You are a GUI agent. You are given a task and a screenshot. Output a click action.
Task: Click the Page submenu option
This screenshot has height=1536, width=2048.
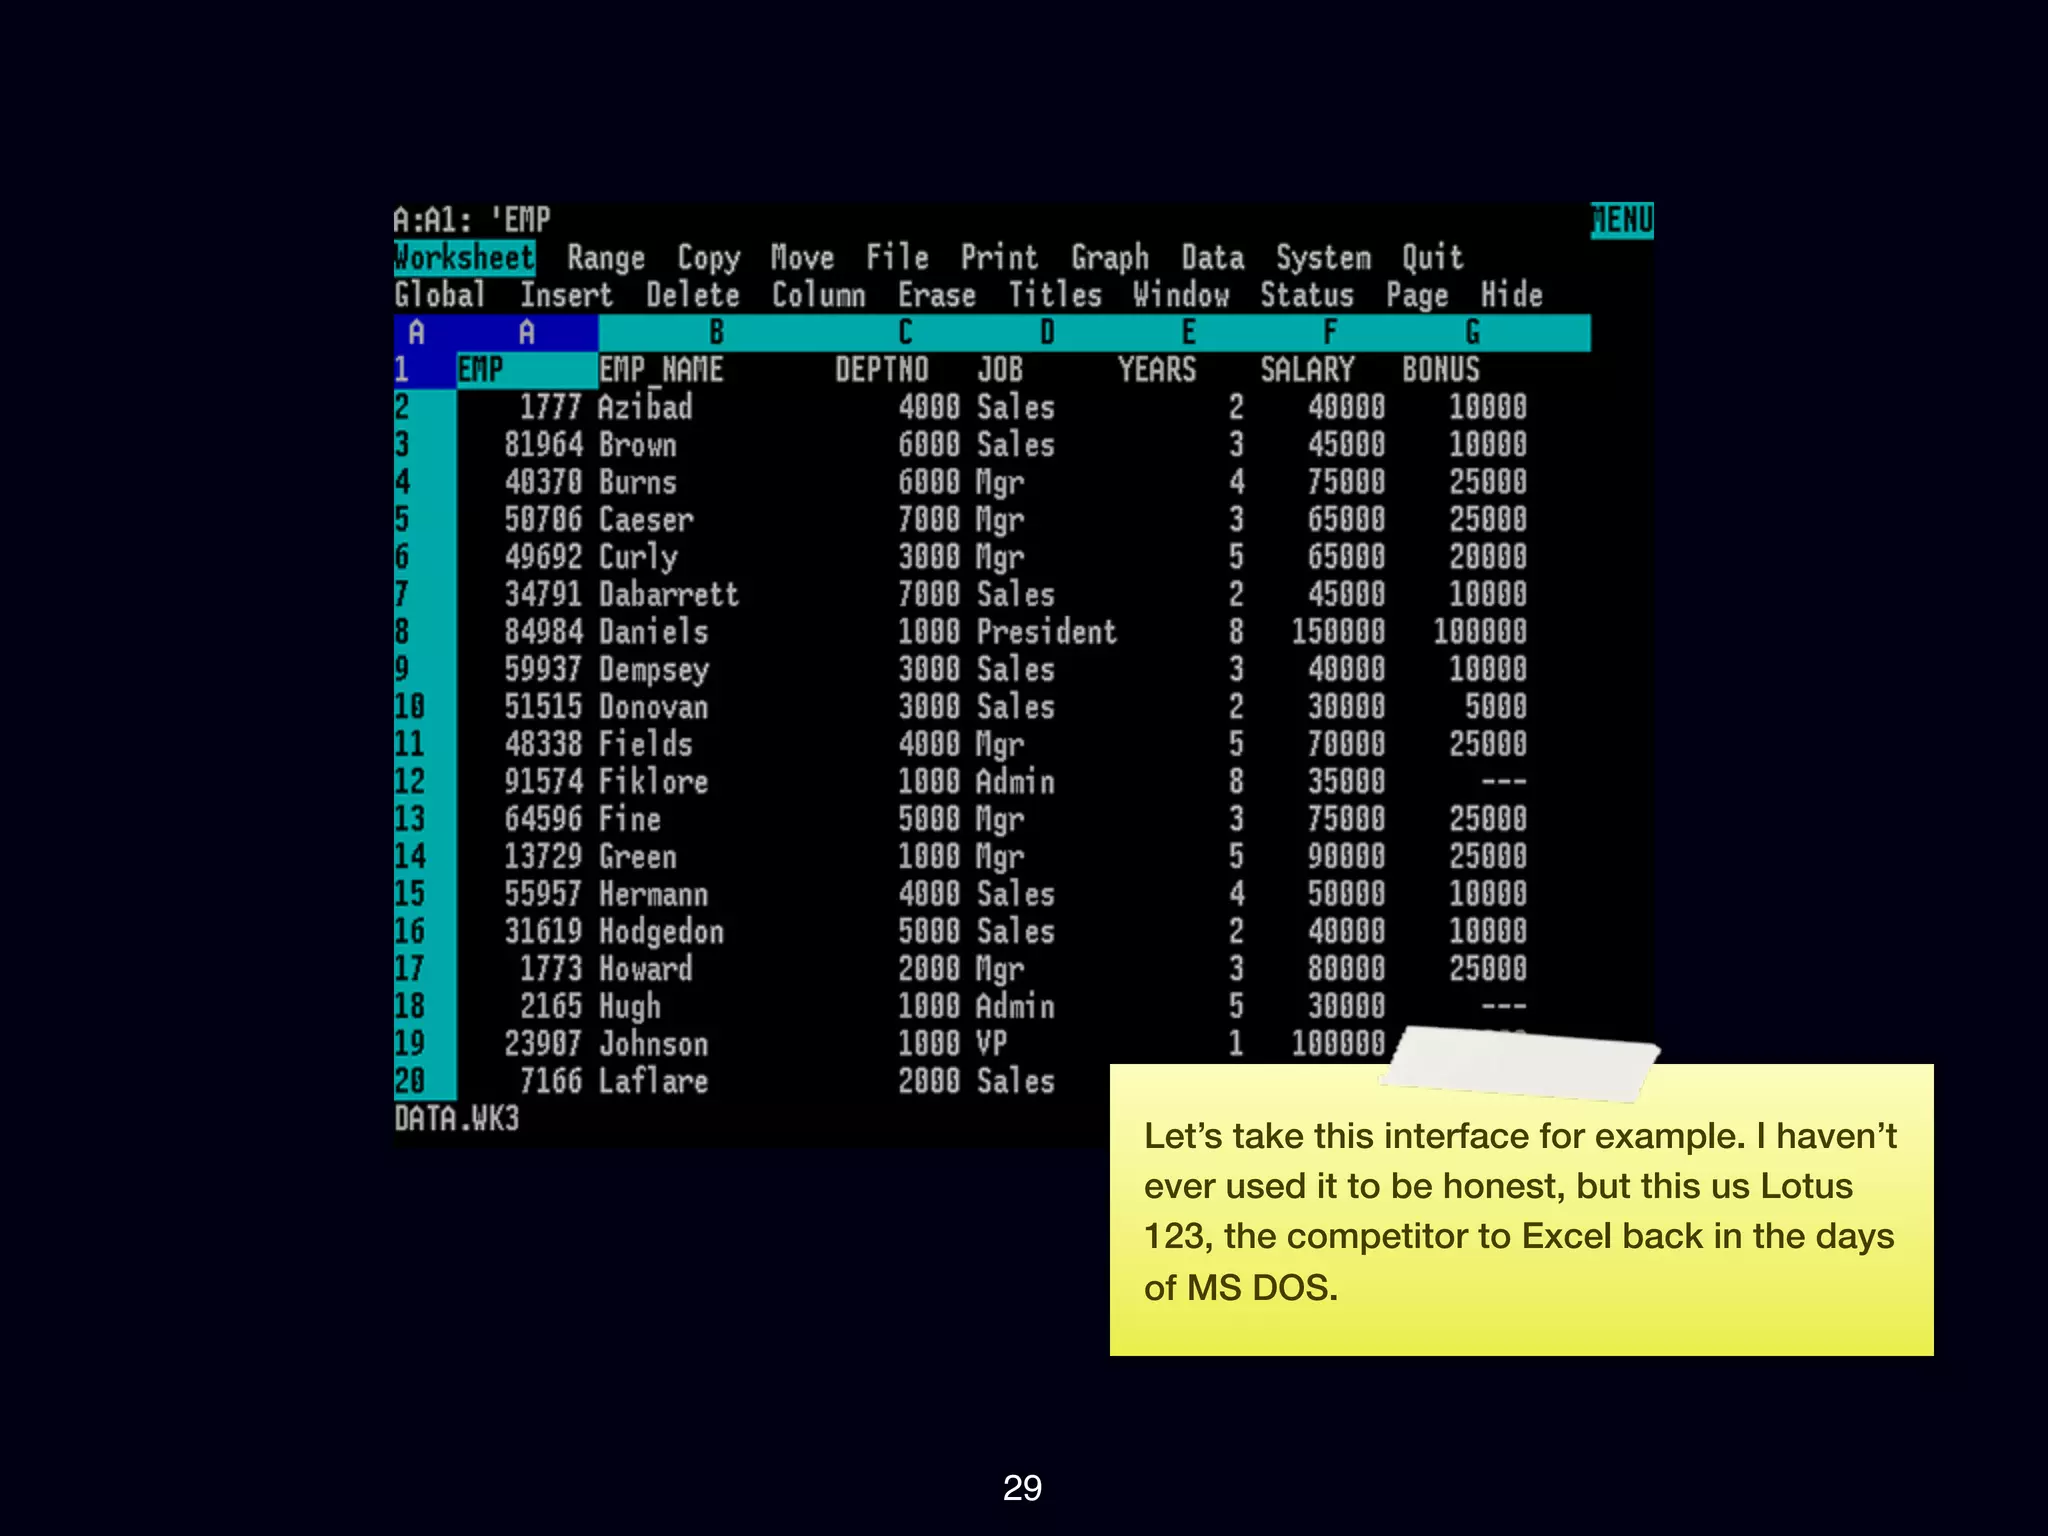click(1417, 295)
